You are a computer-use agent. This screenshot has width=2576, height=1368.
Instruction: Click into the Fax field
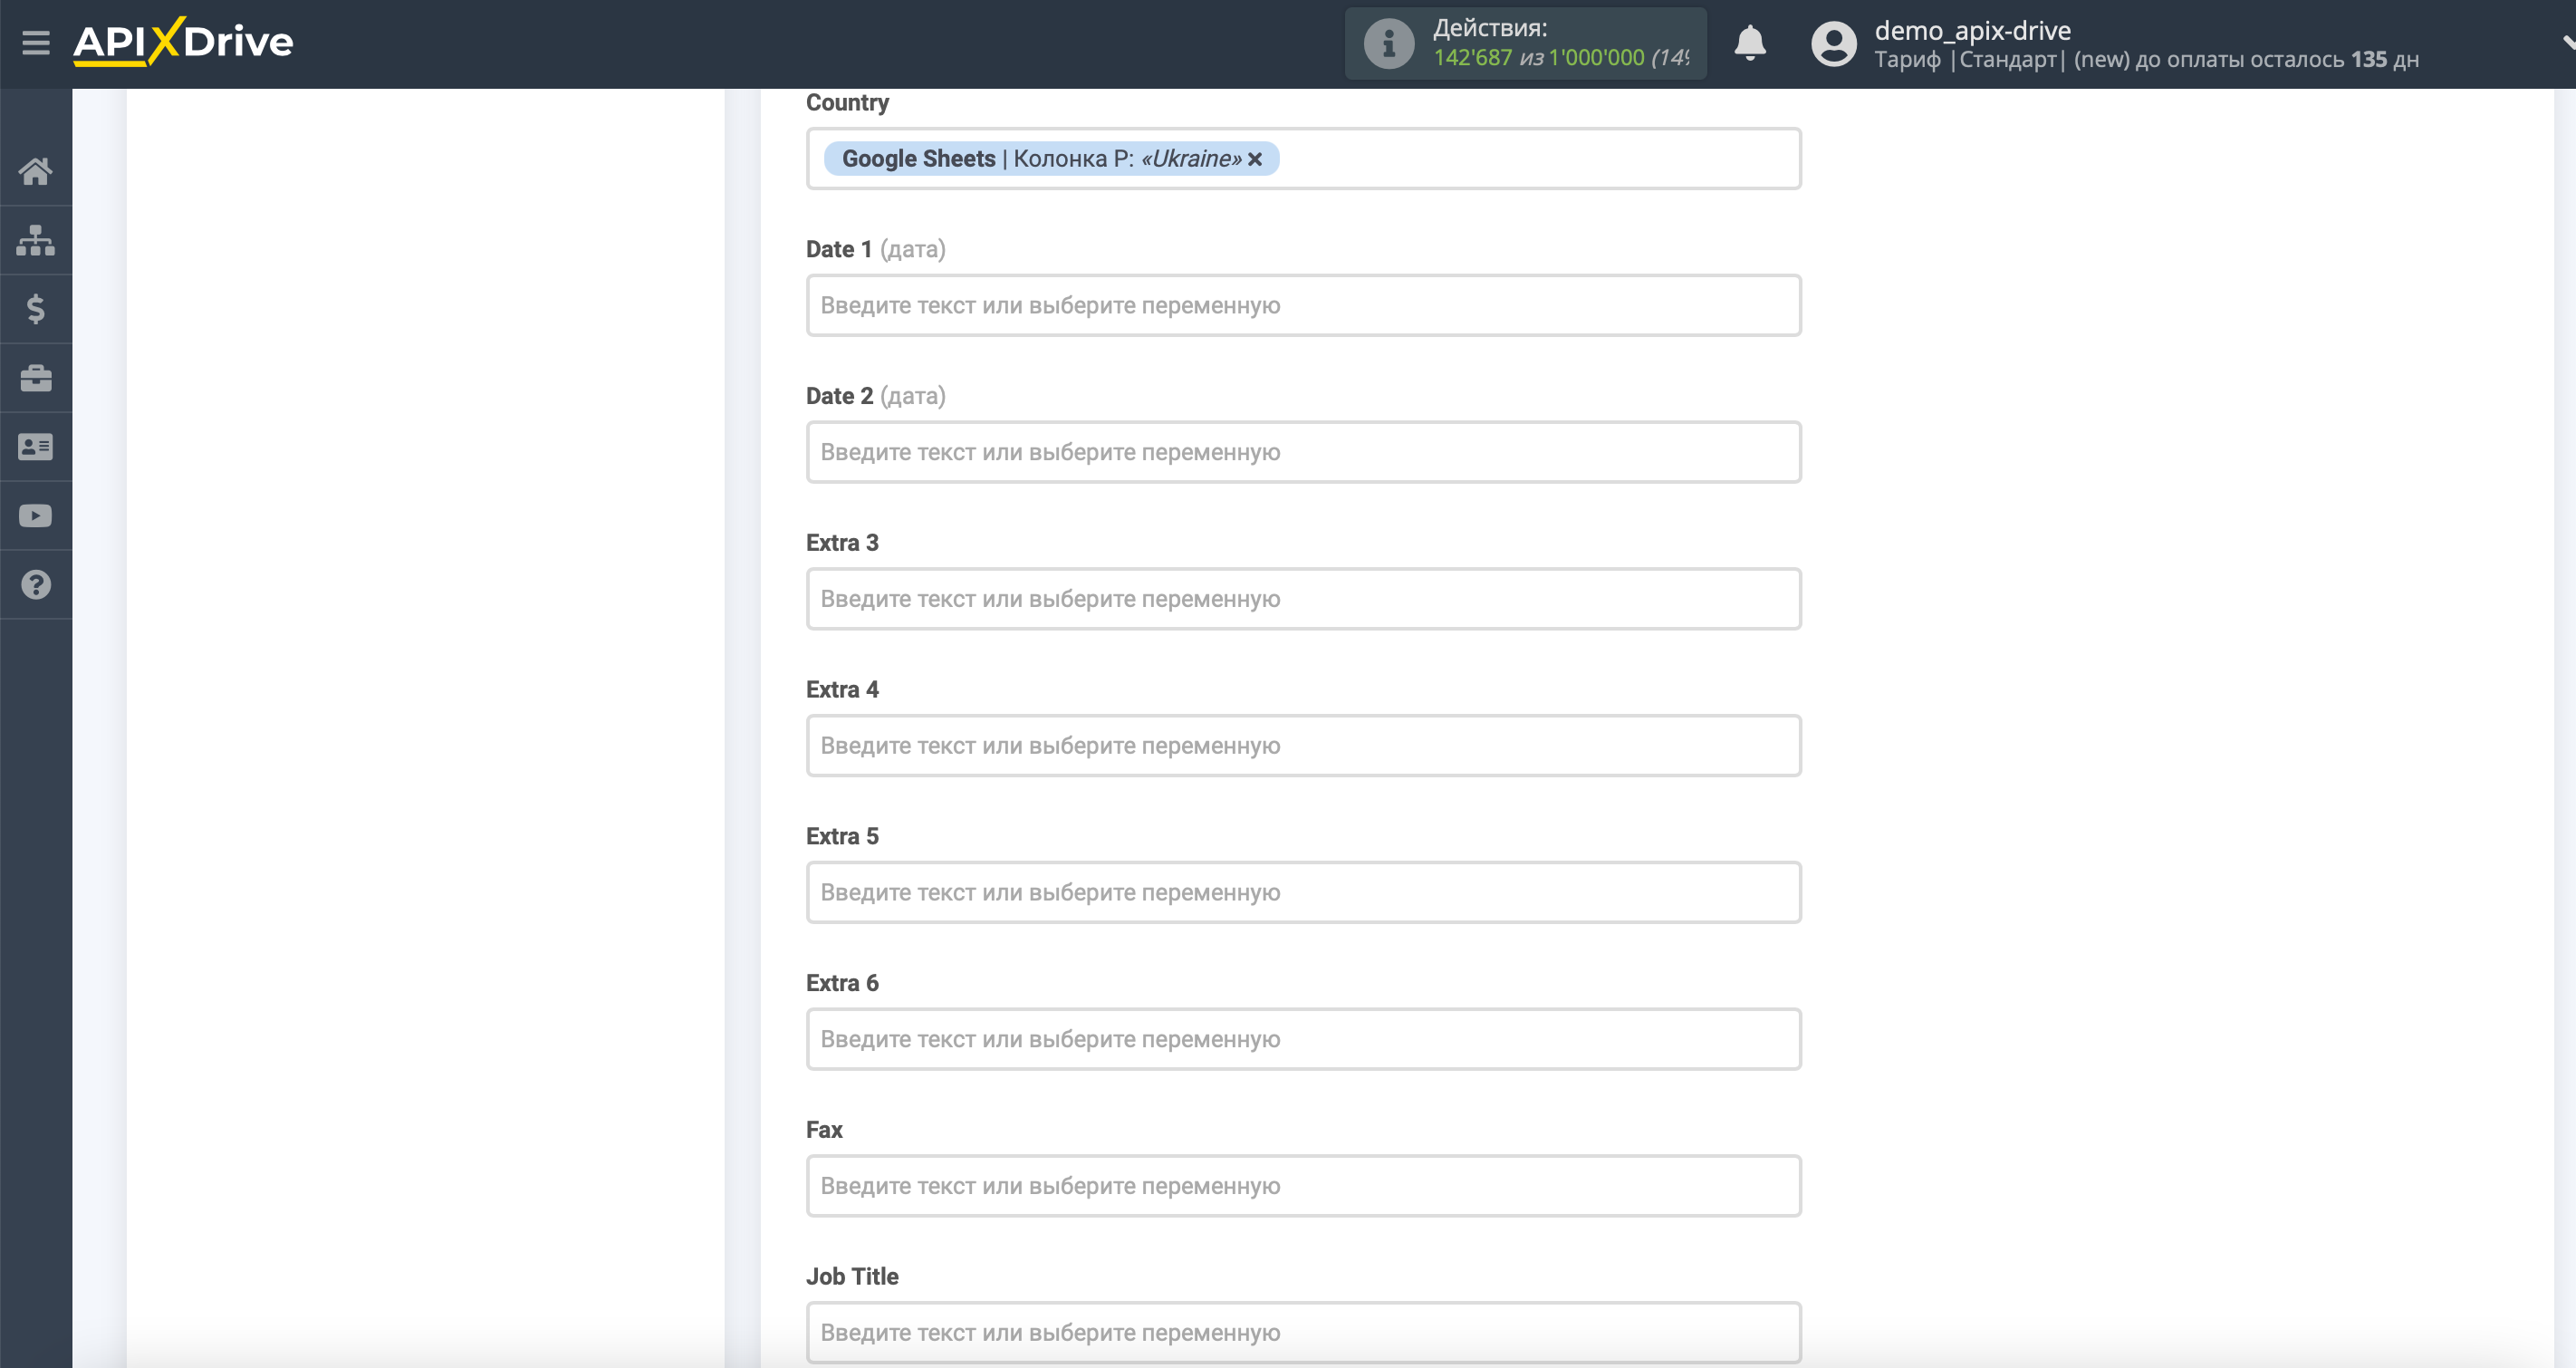click(x=1304, y=1187)
